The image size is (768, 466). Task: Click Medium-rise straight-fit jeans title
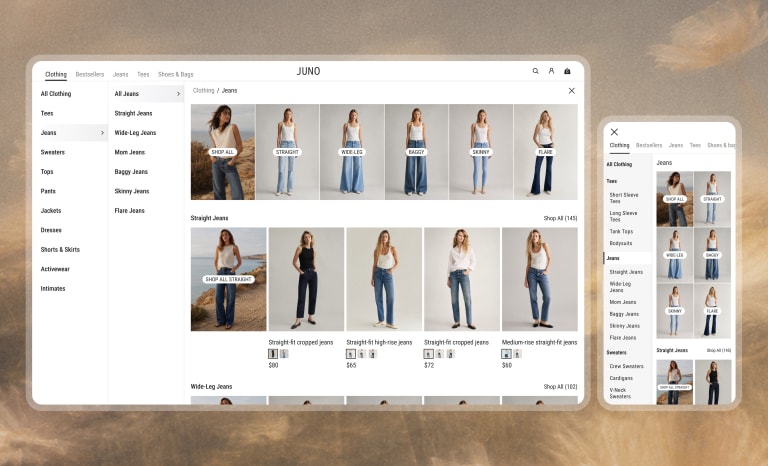(539, 343)
